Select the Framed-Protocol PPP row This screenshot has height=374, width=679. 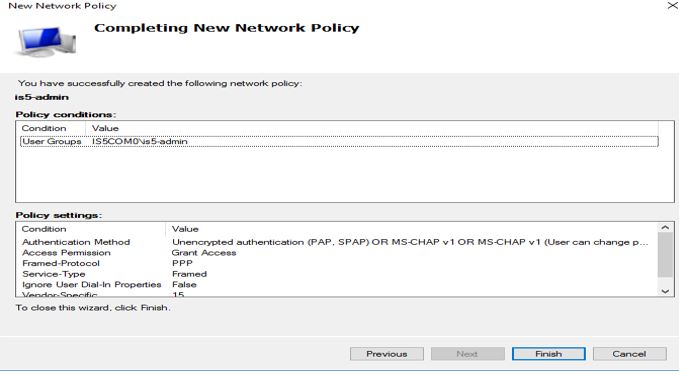(337, 263)
